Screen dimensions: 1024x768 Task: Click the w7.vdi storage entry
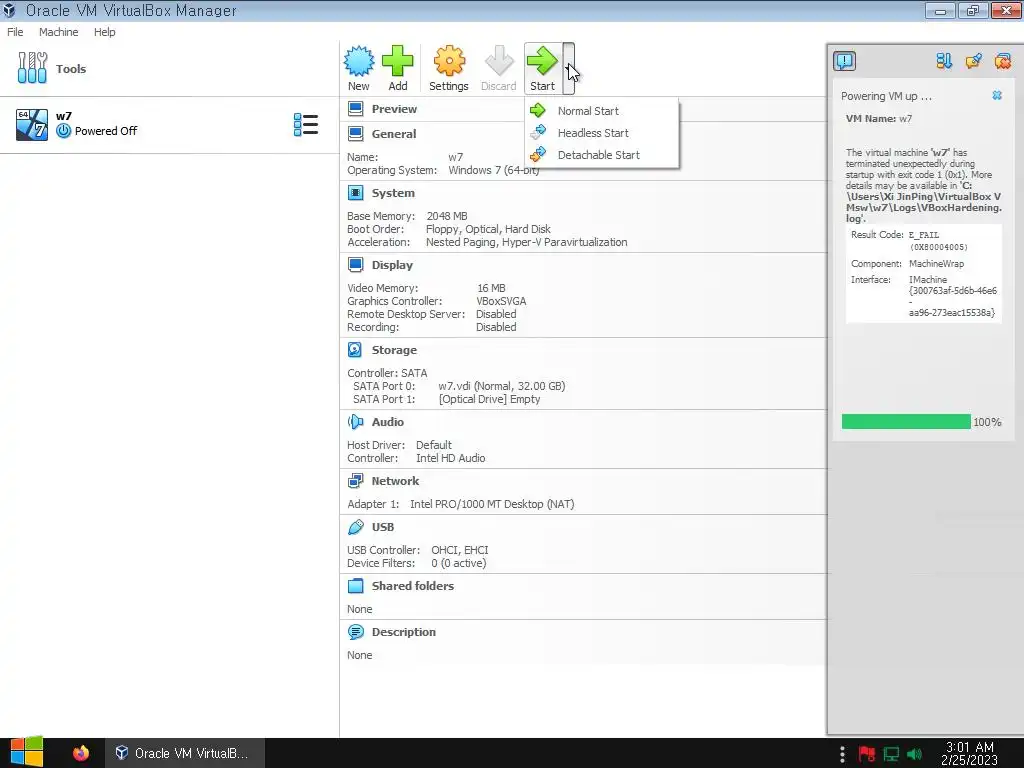pos(502,386)
